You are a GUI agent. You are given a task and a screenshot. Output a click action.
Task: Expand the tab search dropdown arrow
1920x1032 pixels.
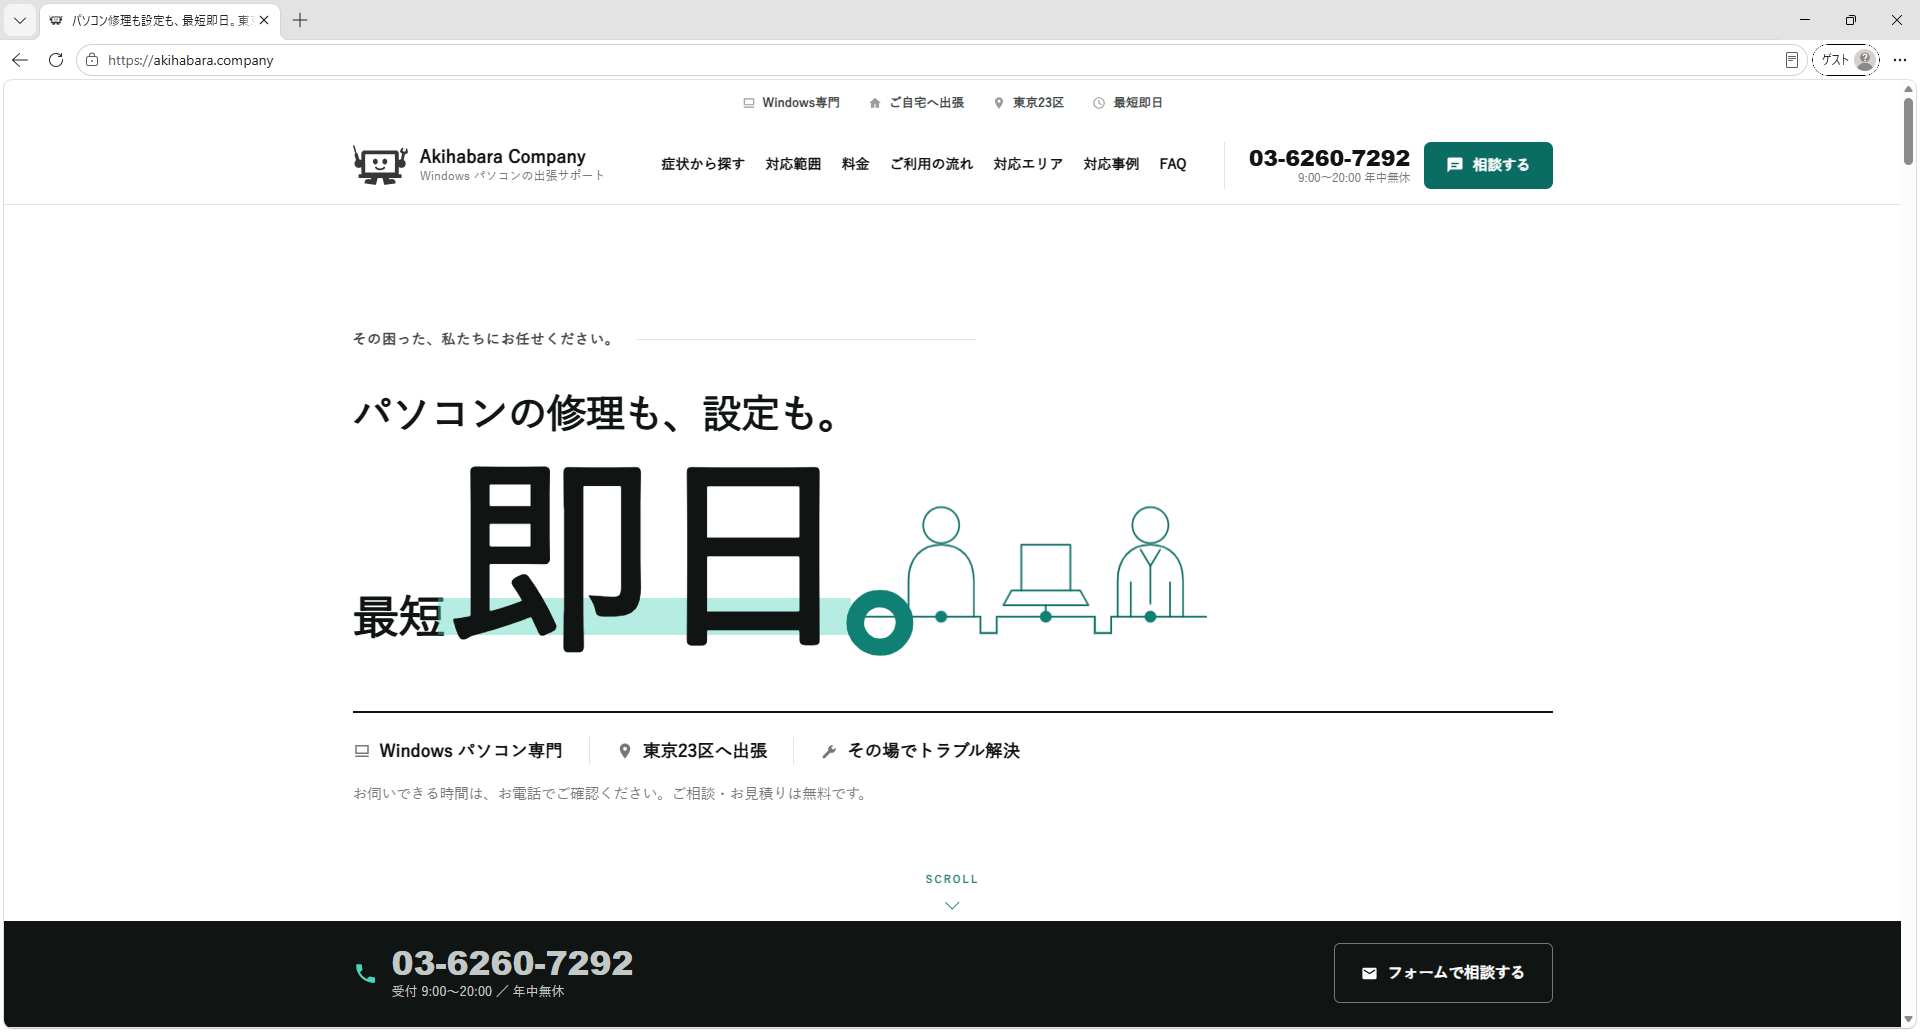pos(20,20)
